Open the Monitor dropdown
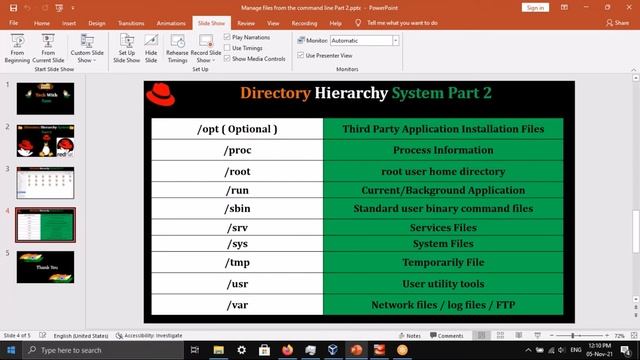The image size is (640, 360). click(396, 40)
